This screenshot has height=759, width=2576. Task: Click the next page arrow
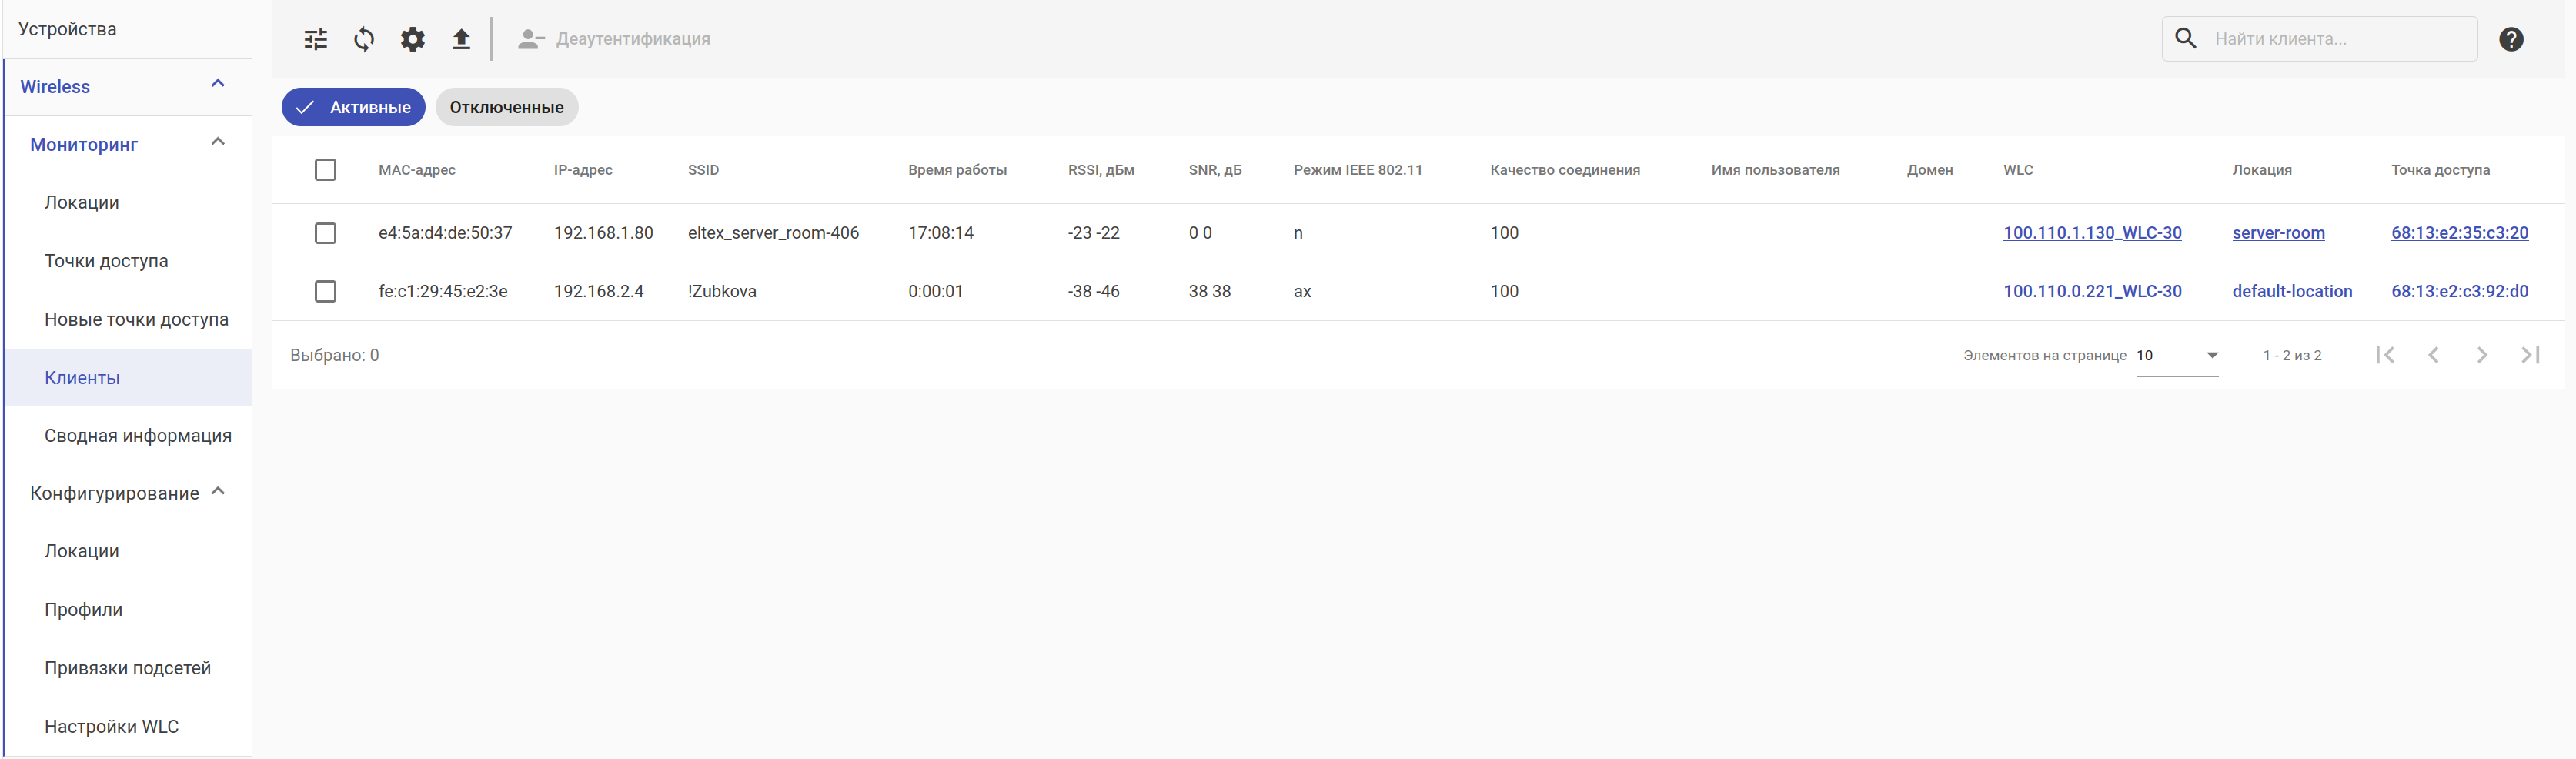pyautogui.click(x=2481, y=355)
